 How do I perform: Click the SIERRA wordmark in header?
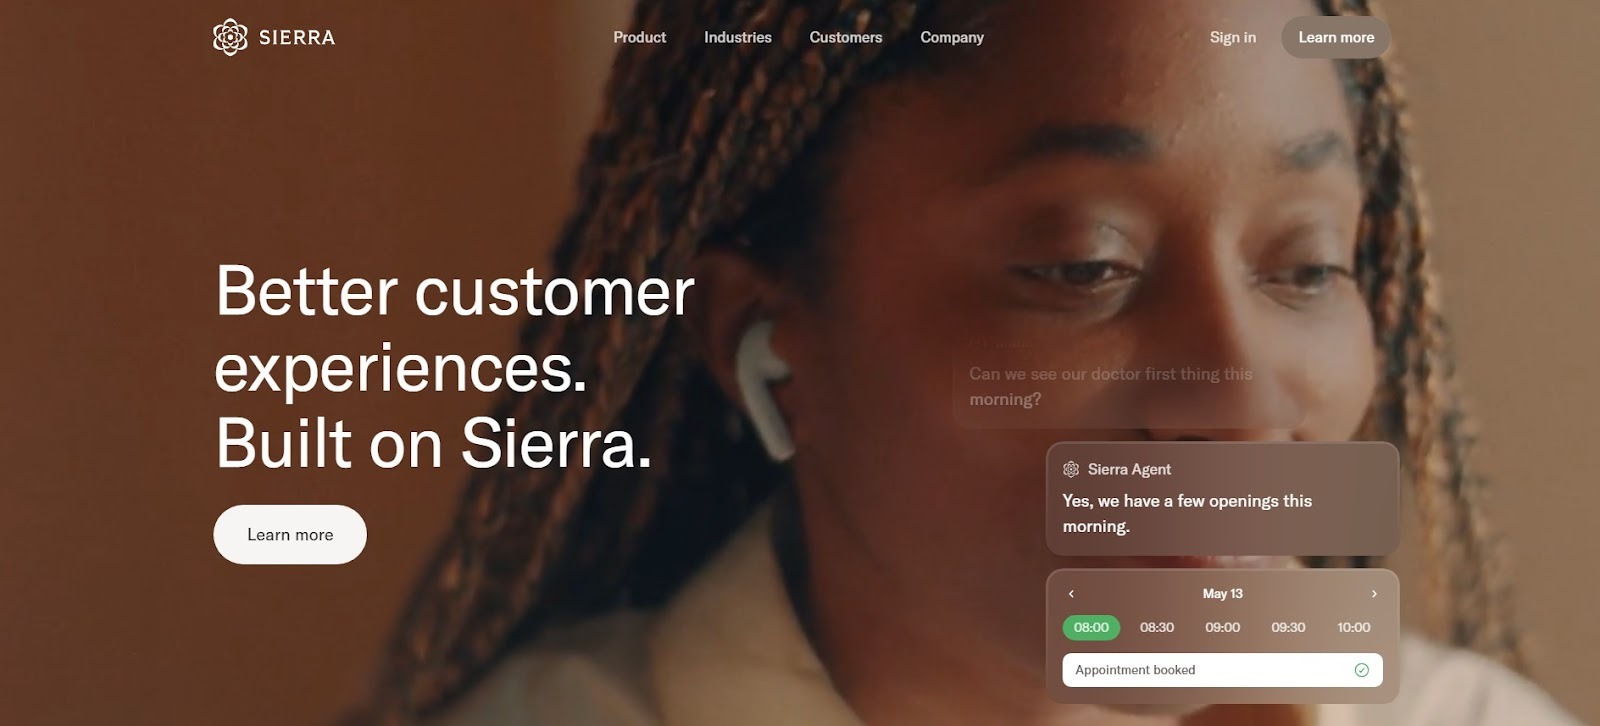297,38
